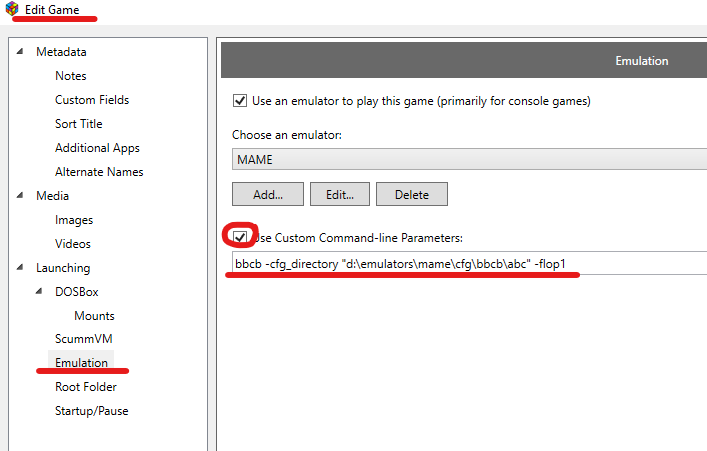
Task: Click the LaunchBox cube icon in title bar
Action: pos(12,9)
